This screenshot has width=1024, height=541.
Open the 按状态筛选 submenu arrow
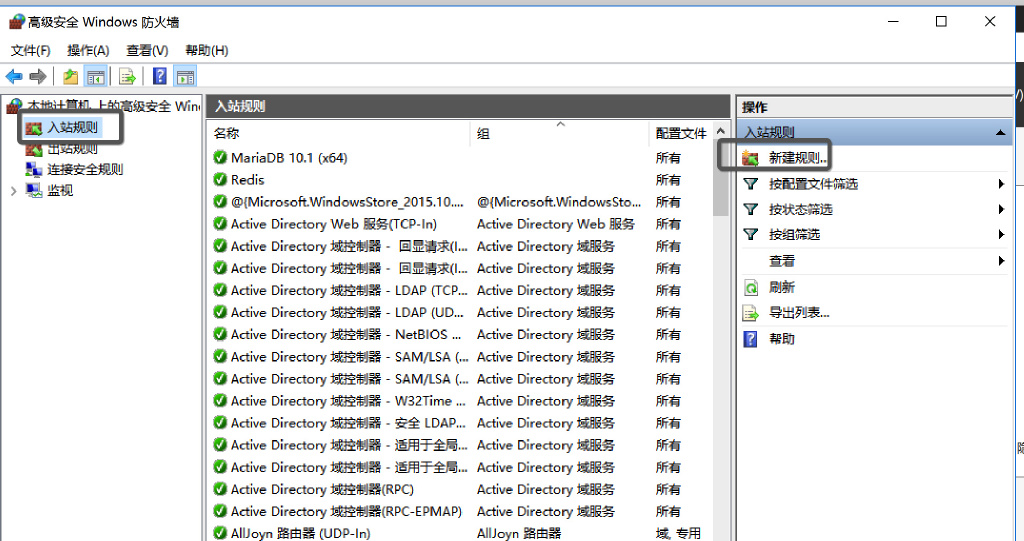[1000, 209]
